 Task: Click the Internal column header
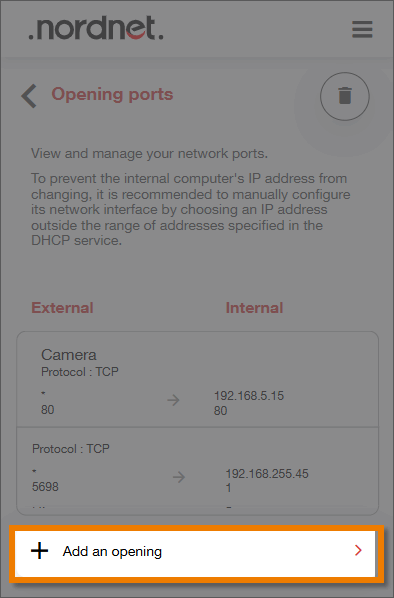point(254,308)
